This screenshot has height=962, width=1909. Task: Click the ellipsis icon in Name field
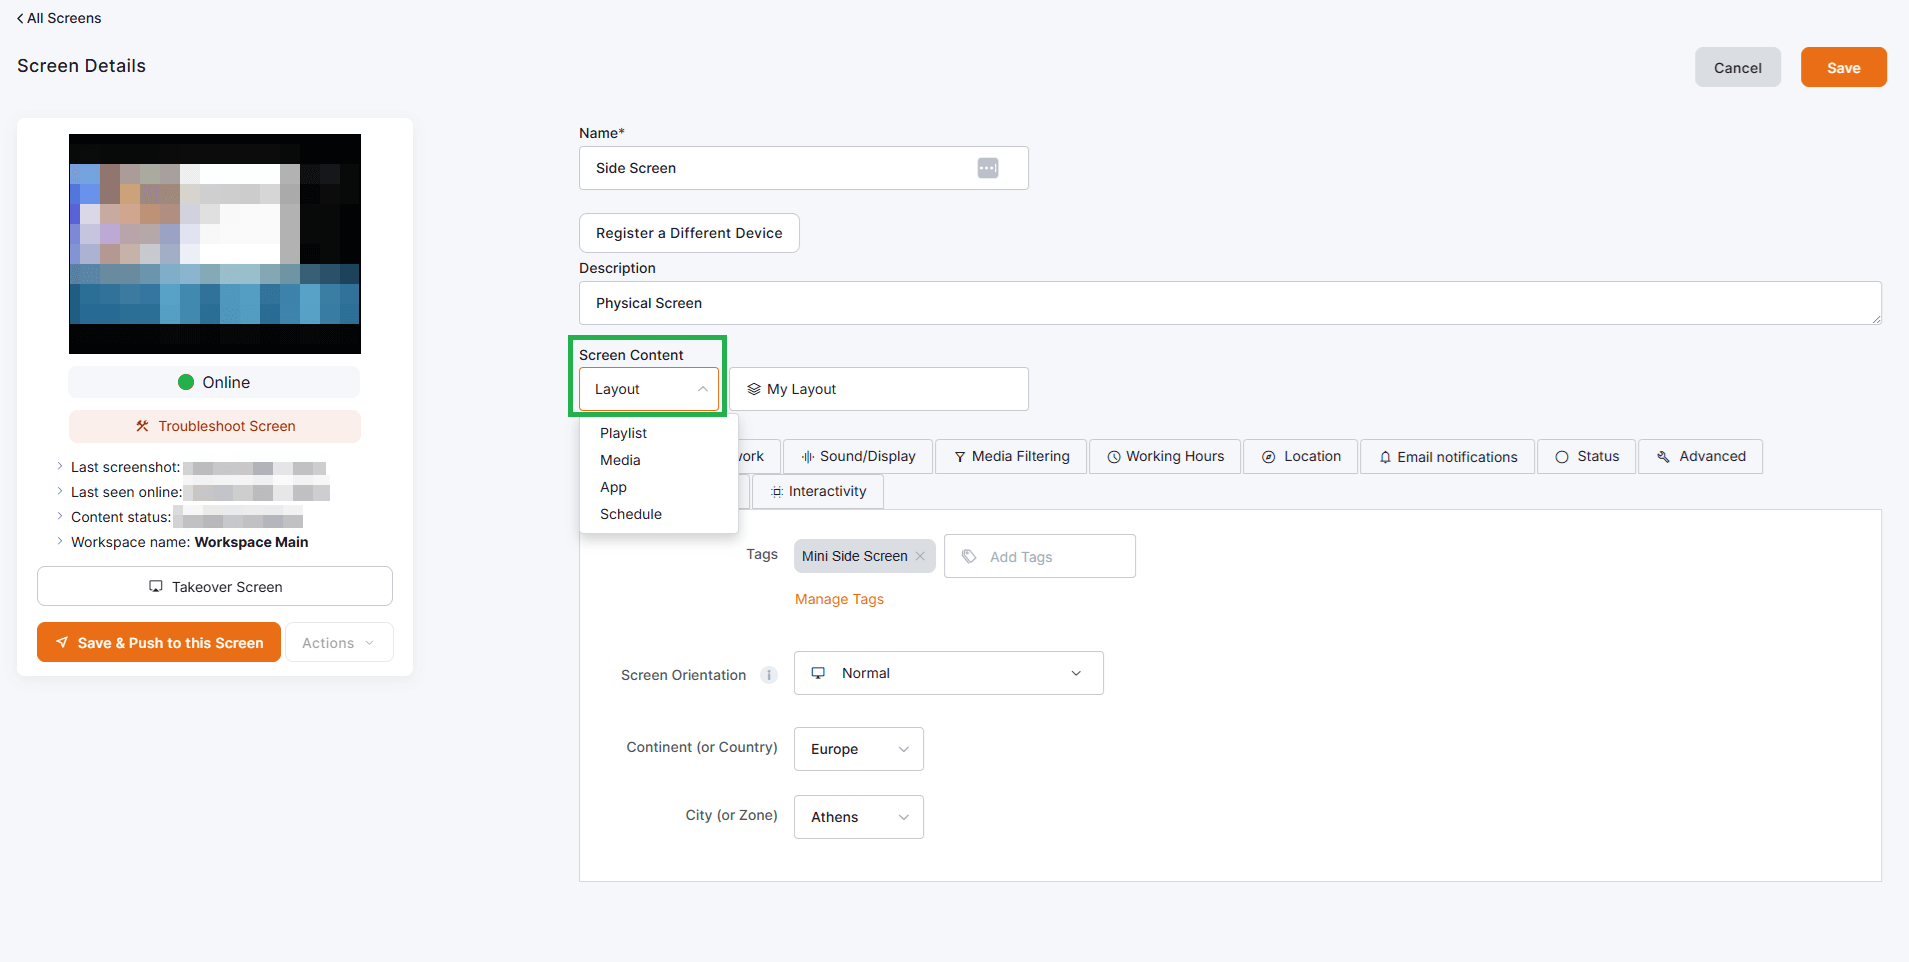(988, 168)
